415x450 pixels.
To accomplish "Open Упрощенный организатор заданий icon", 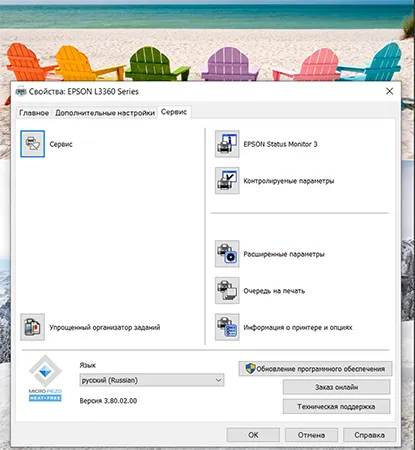I will [x=32, y=327].
